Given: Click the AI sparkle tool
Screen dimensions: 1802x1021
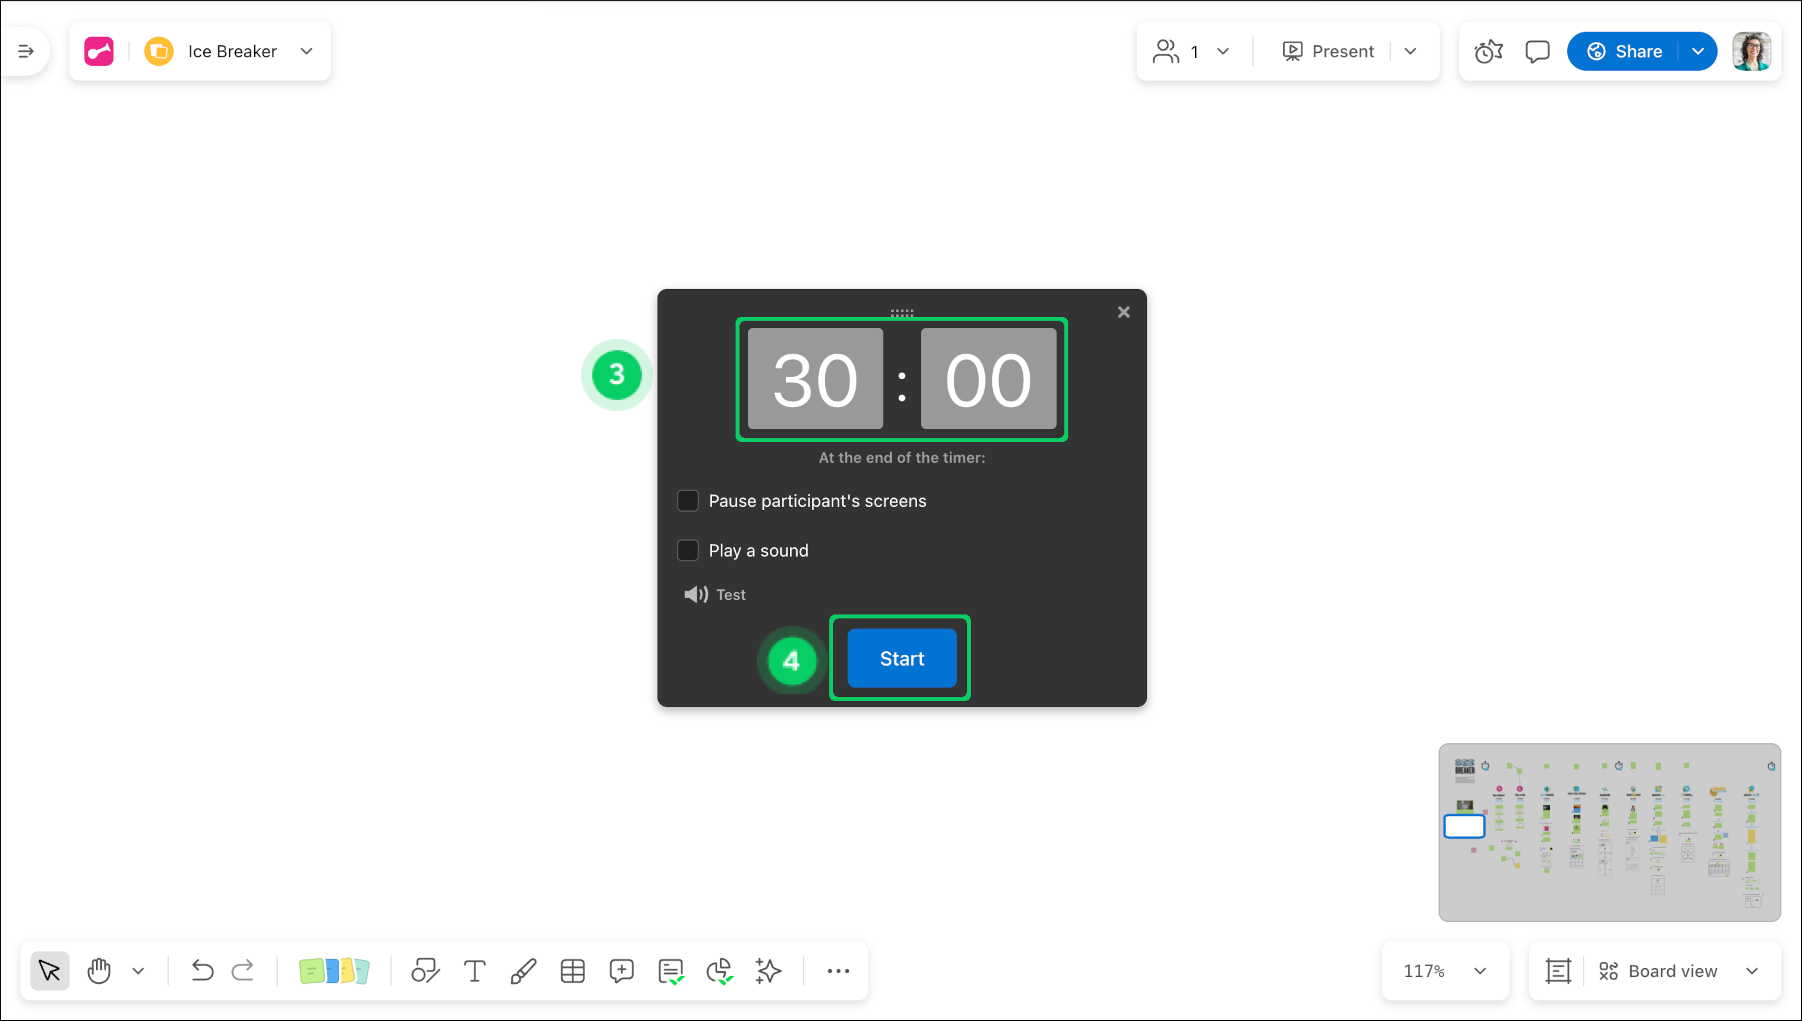Looking at the screenshot, I should point(768,970).
